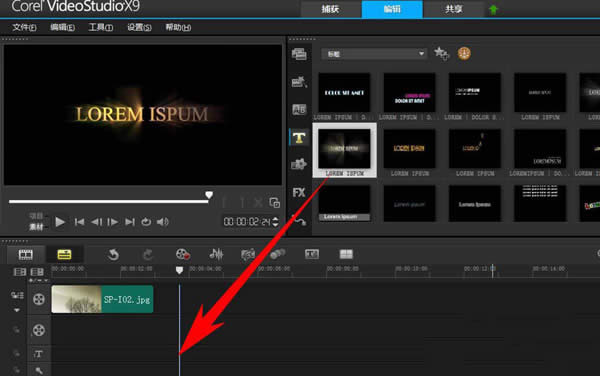Open the 设置(S) menu
The height and width of the screenshot is (376, 600).
[139, 28]
